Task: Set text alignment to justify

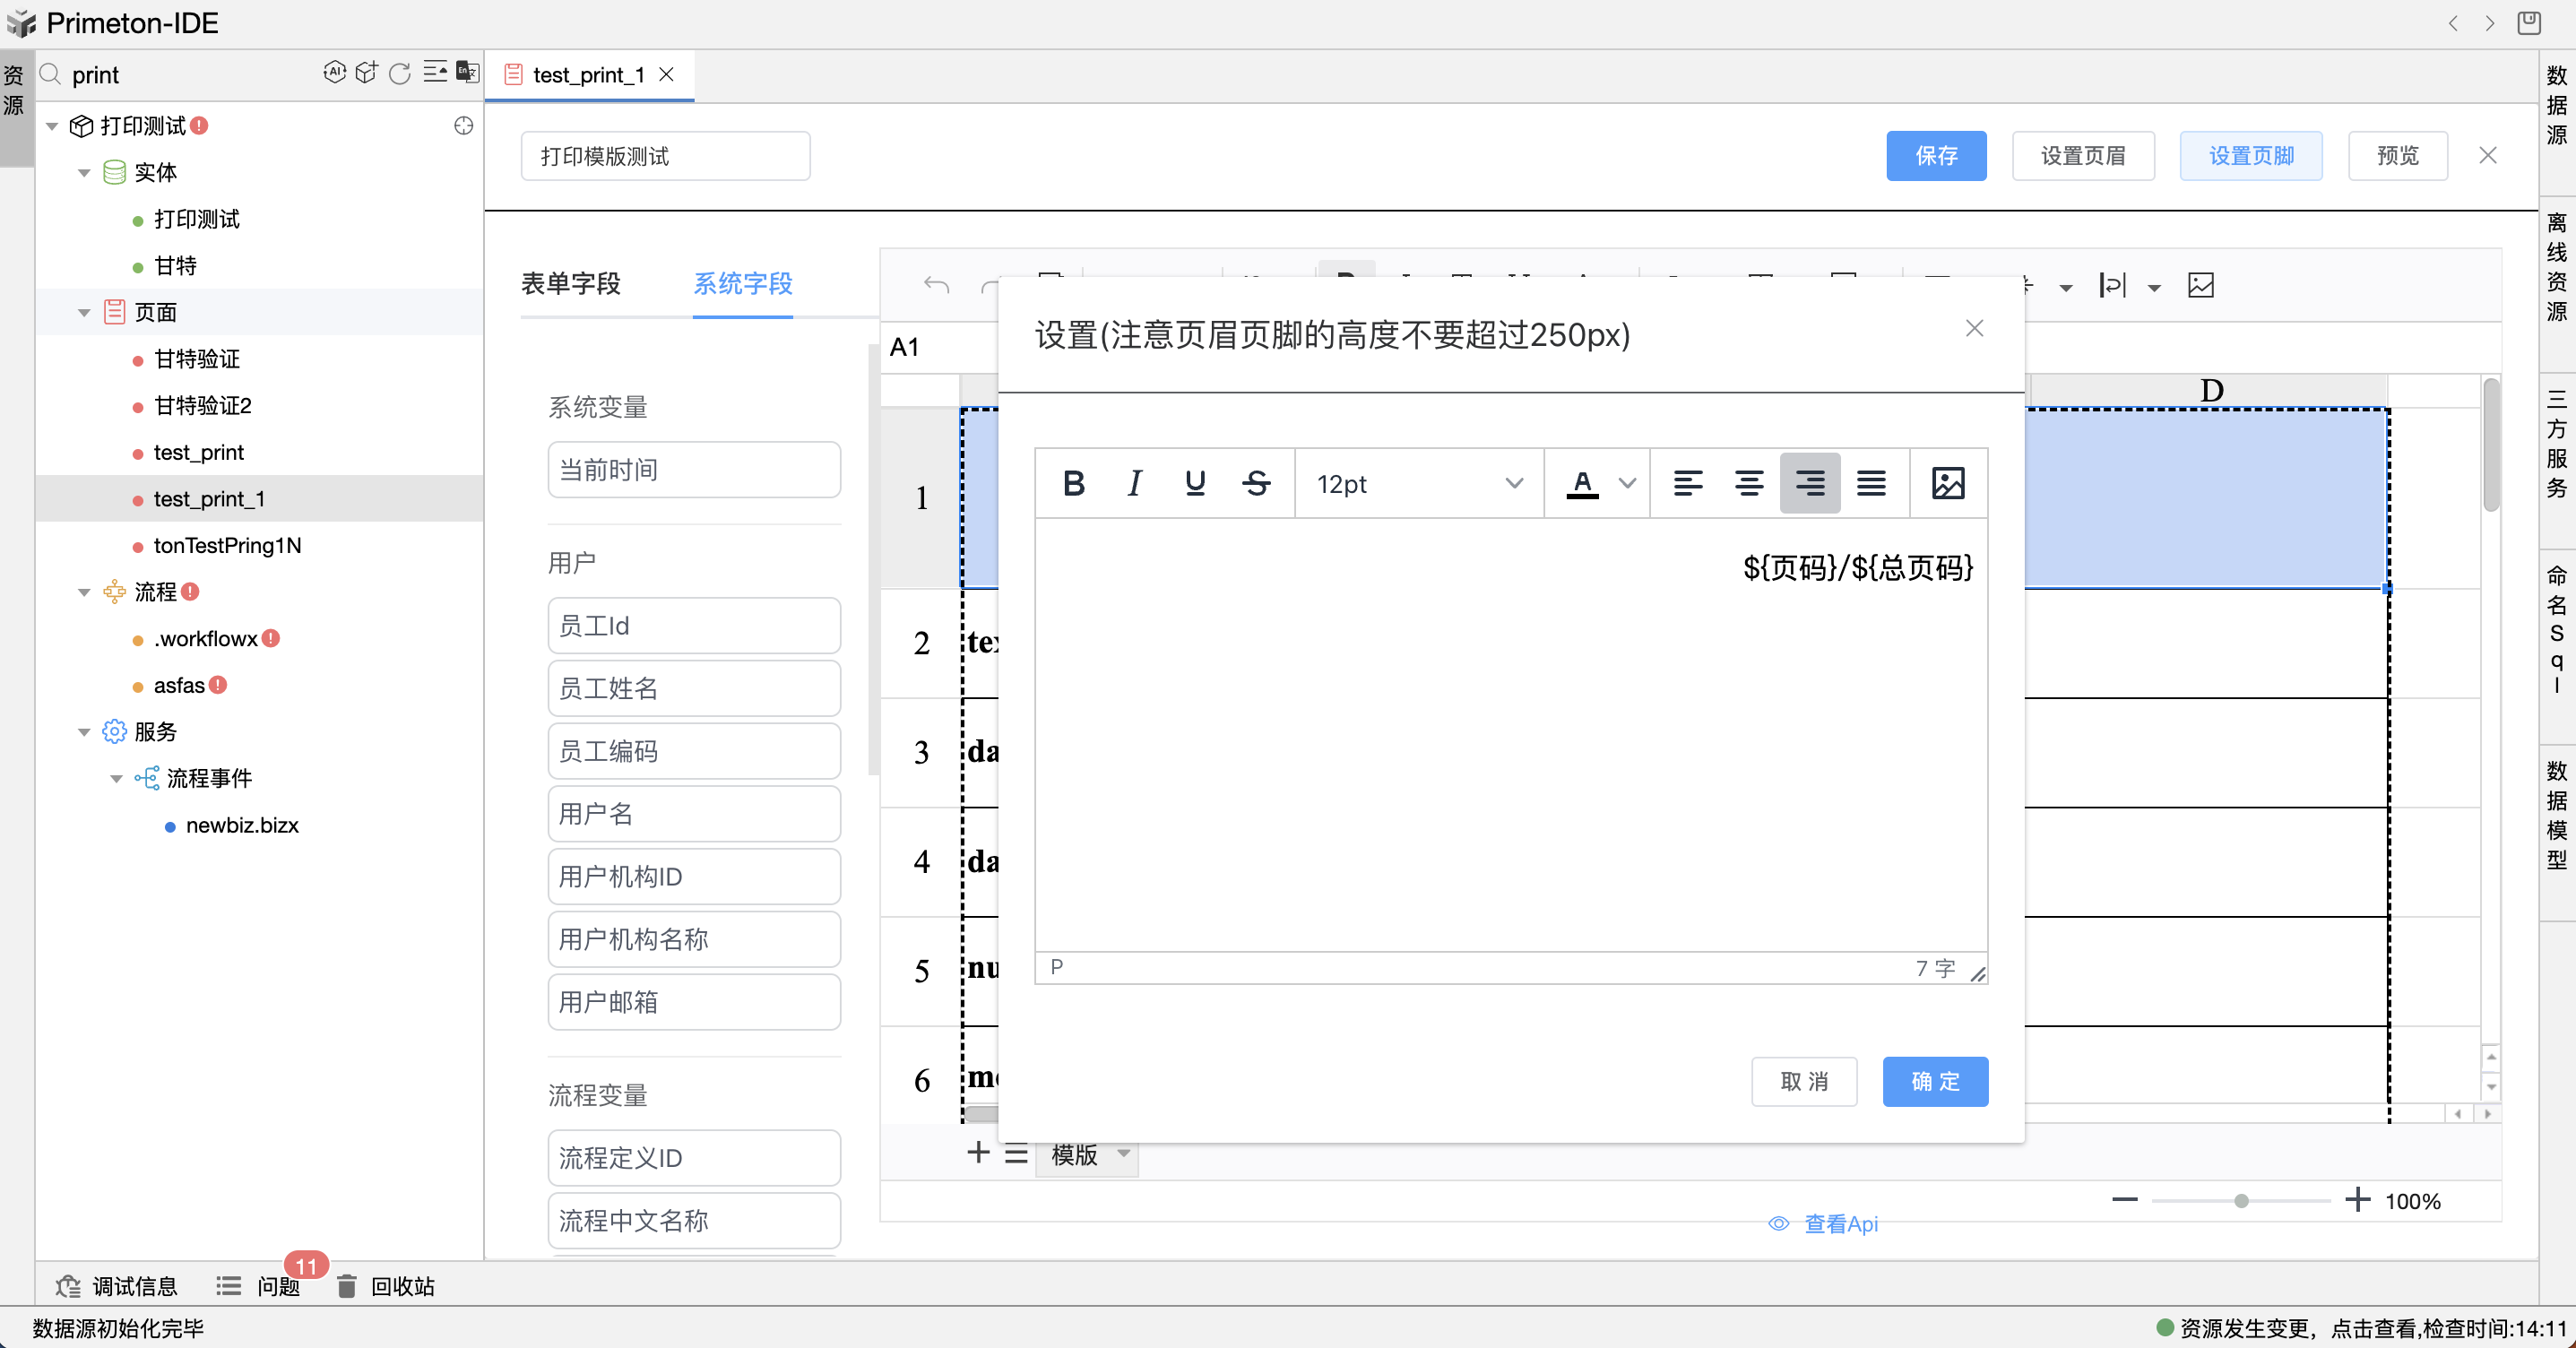Action: [x=1871, y=484]
